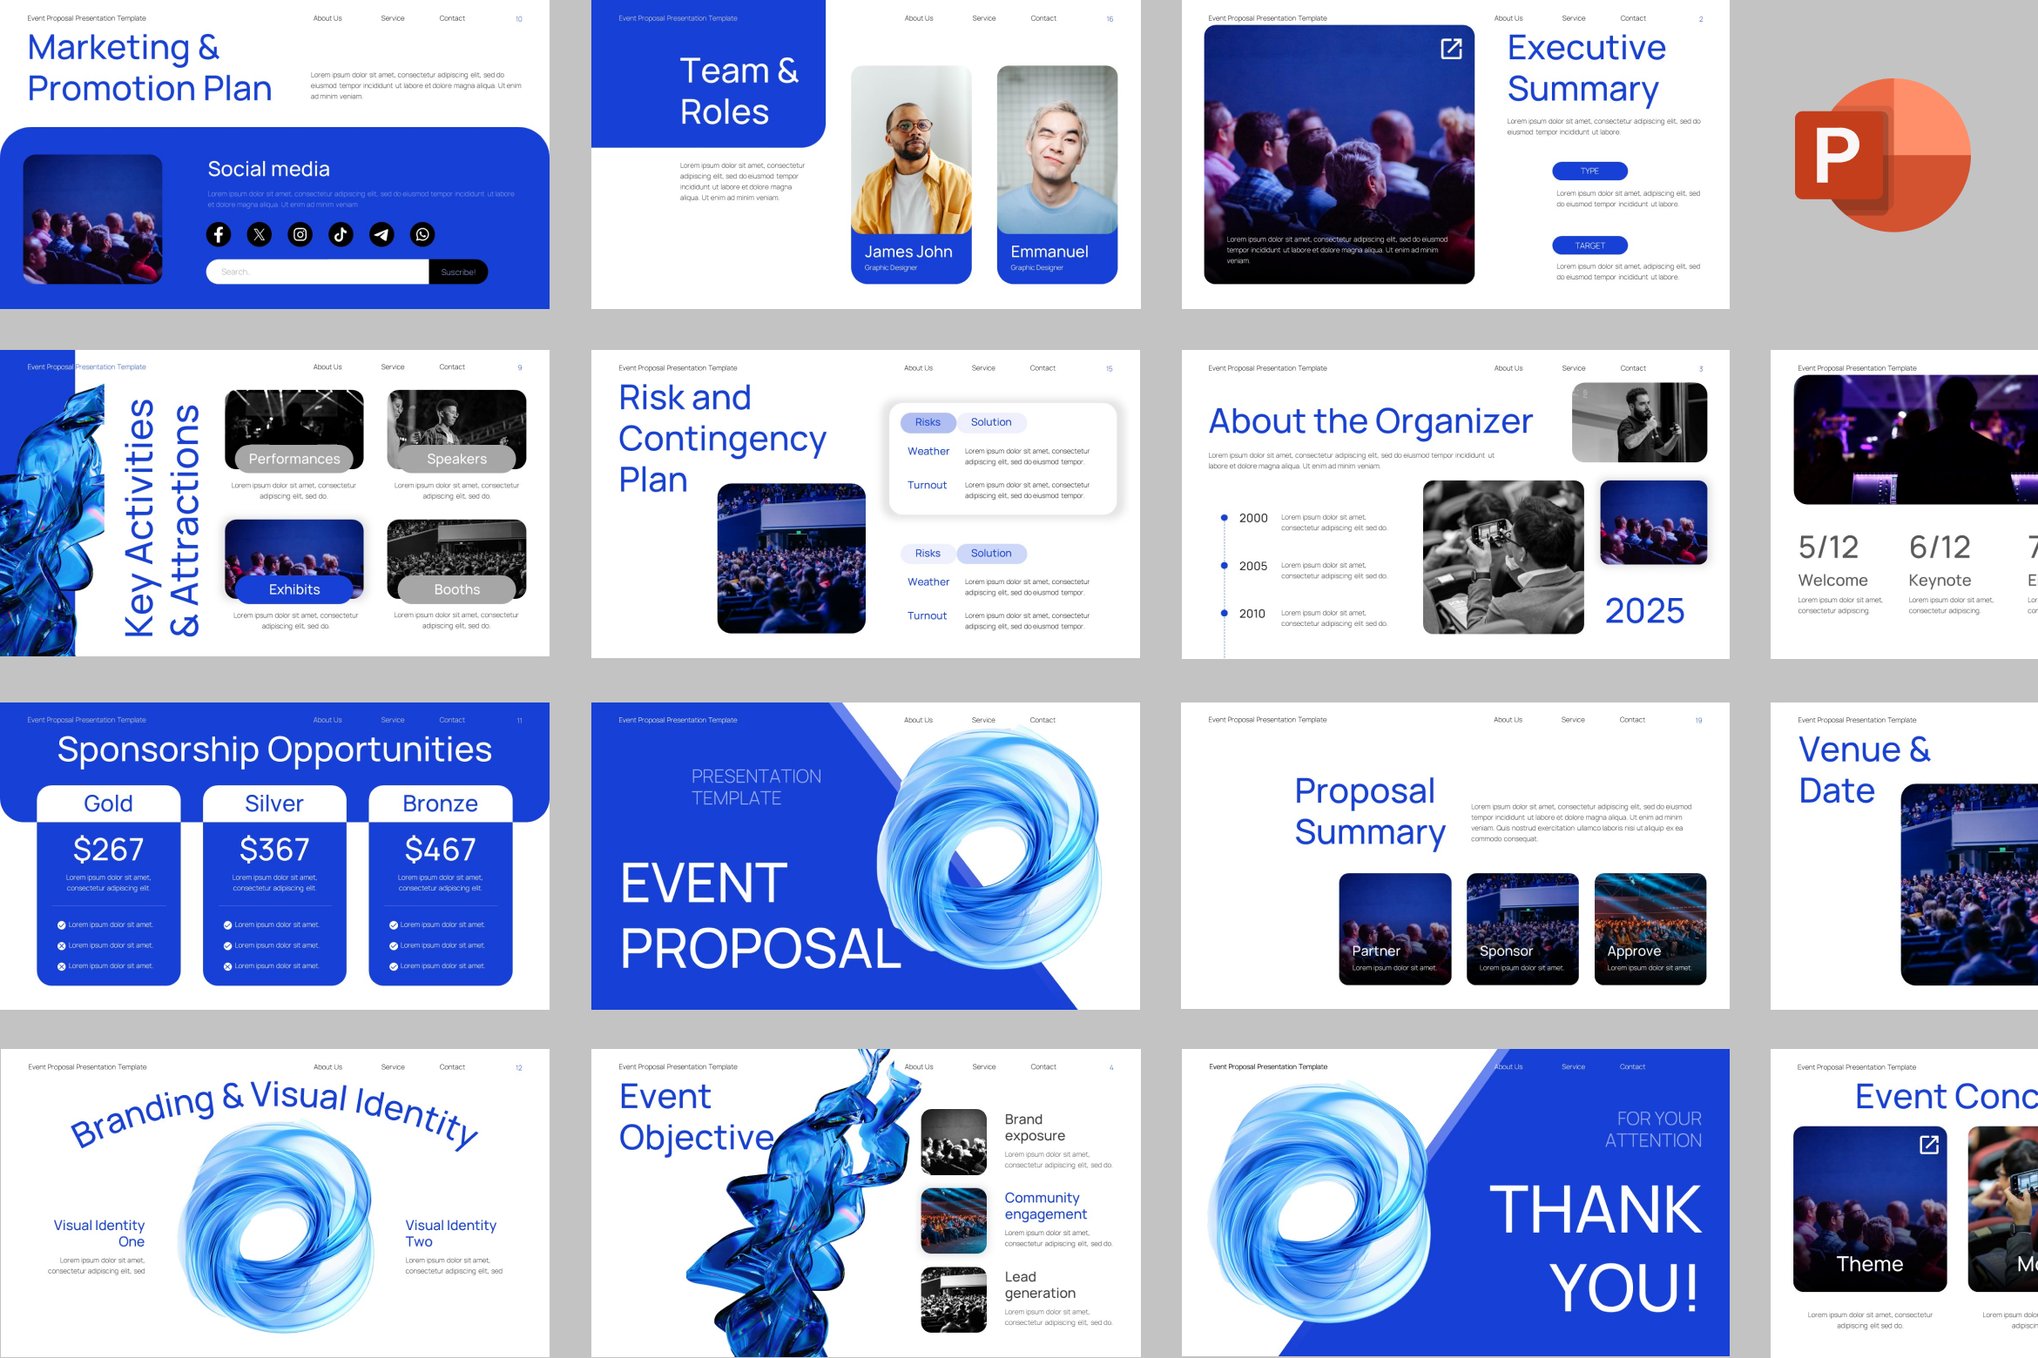2038x1358 pixels.
Task: Click the external-link icon on Theme card
Action: (1929, 1144)
